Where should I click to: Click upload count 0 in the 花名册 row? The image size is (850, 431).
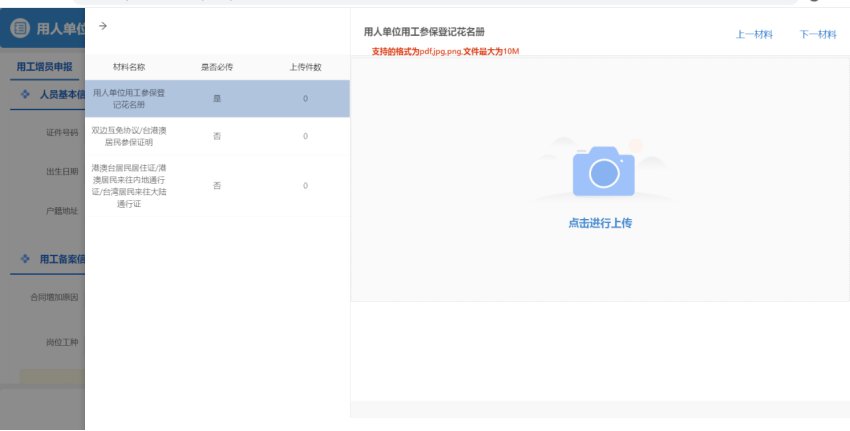pyautogui.click(x=305, y=99)
